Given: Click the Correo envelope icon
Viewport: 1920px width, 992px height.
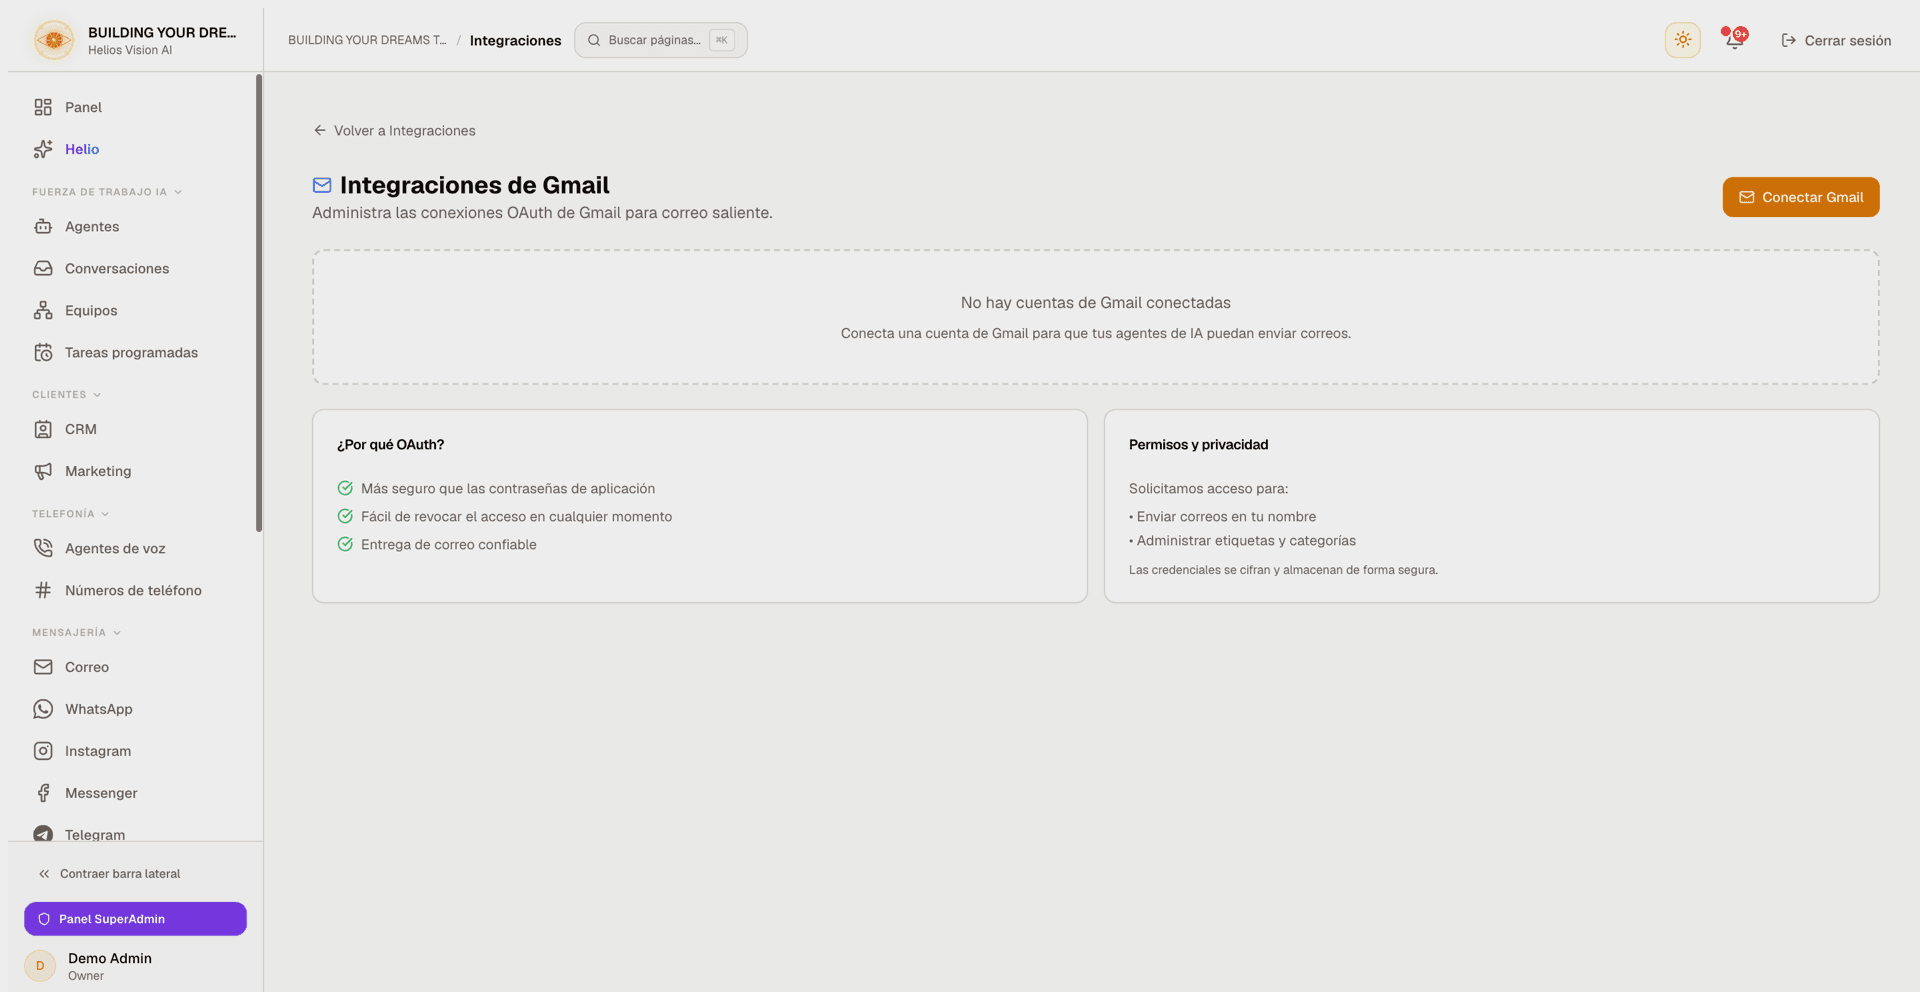Looking at the screenshot, I should (x=43, y=667).
